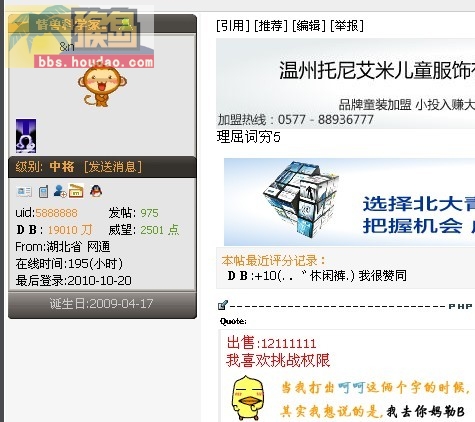
Task: Open the children's clothing ad banner
Action: (345, 83)
